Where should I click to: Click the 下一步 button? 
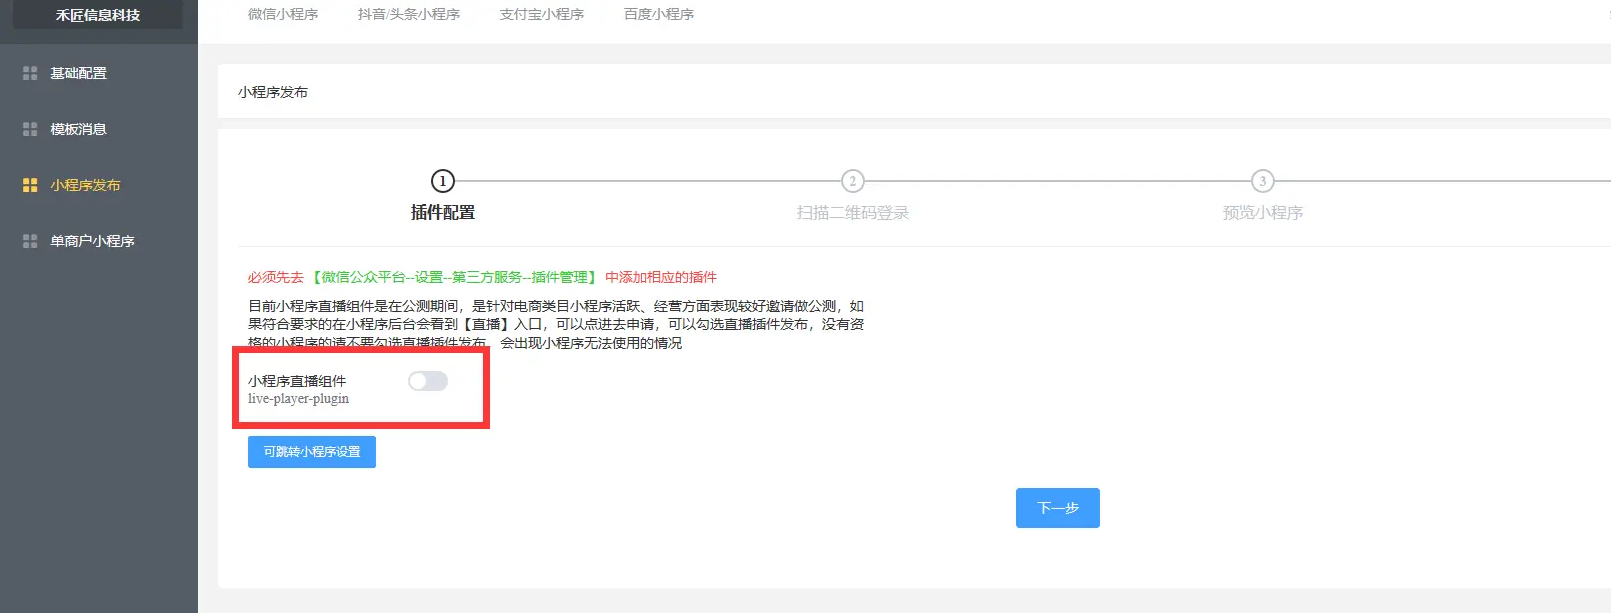pyautogui.click(x=1057, y=508)
